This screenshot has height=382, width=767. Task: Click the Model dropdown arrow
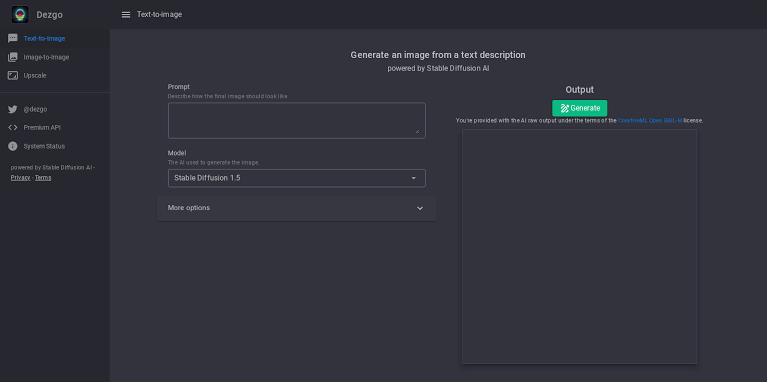[x=414, y=178]
